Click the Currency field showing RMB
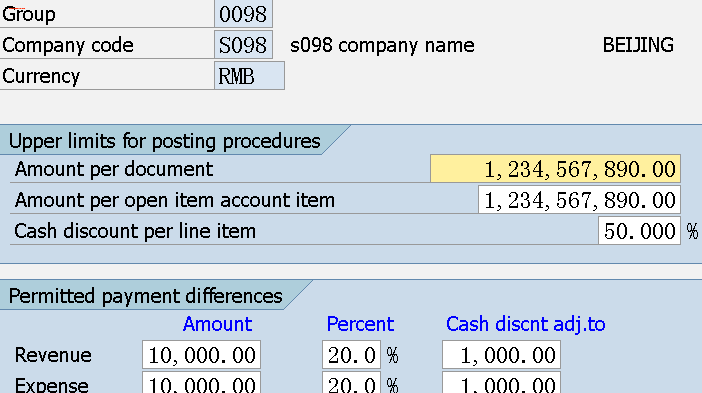 tap(249, 76)
